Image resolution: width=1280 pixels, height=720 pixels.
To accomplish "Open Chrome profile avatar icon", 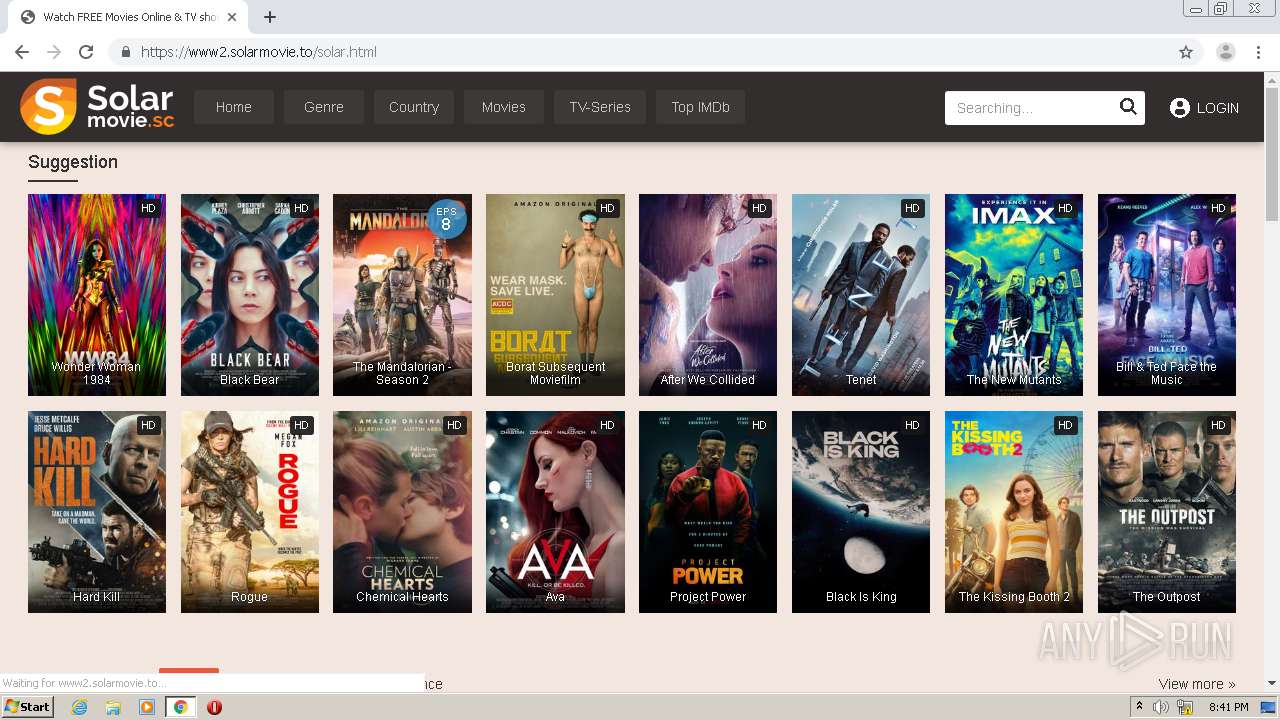I will pyautogui.click(x=1226, y=52).
